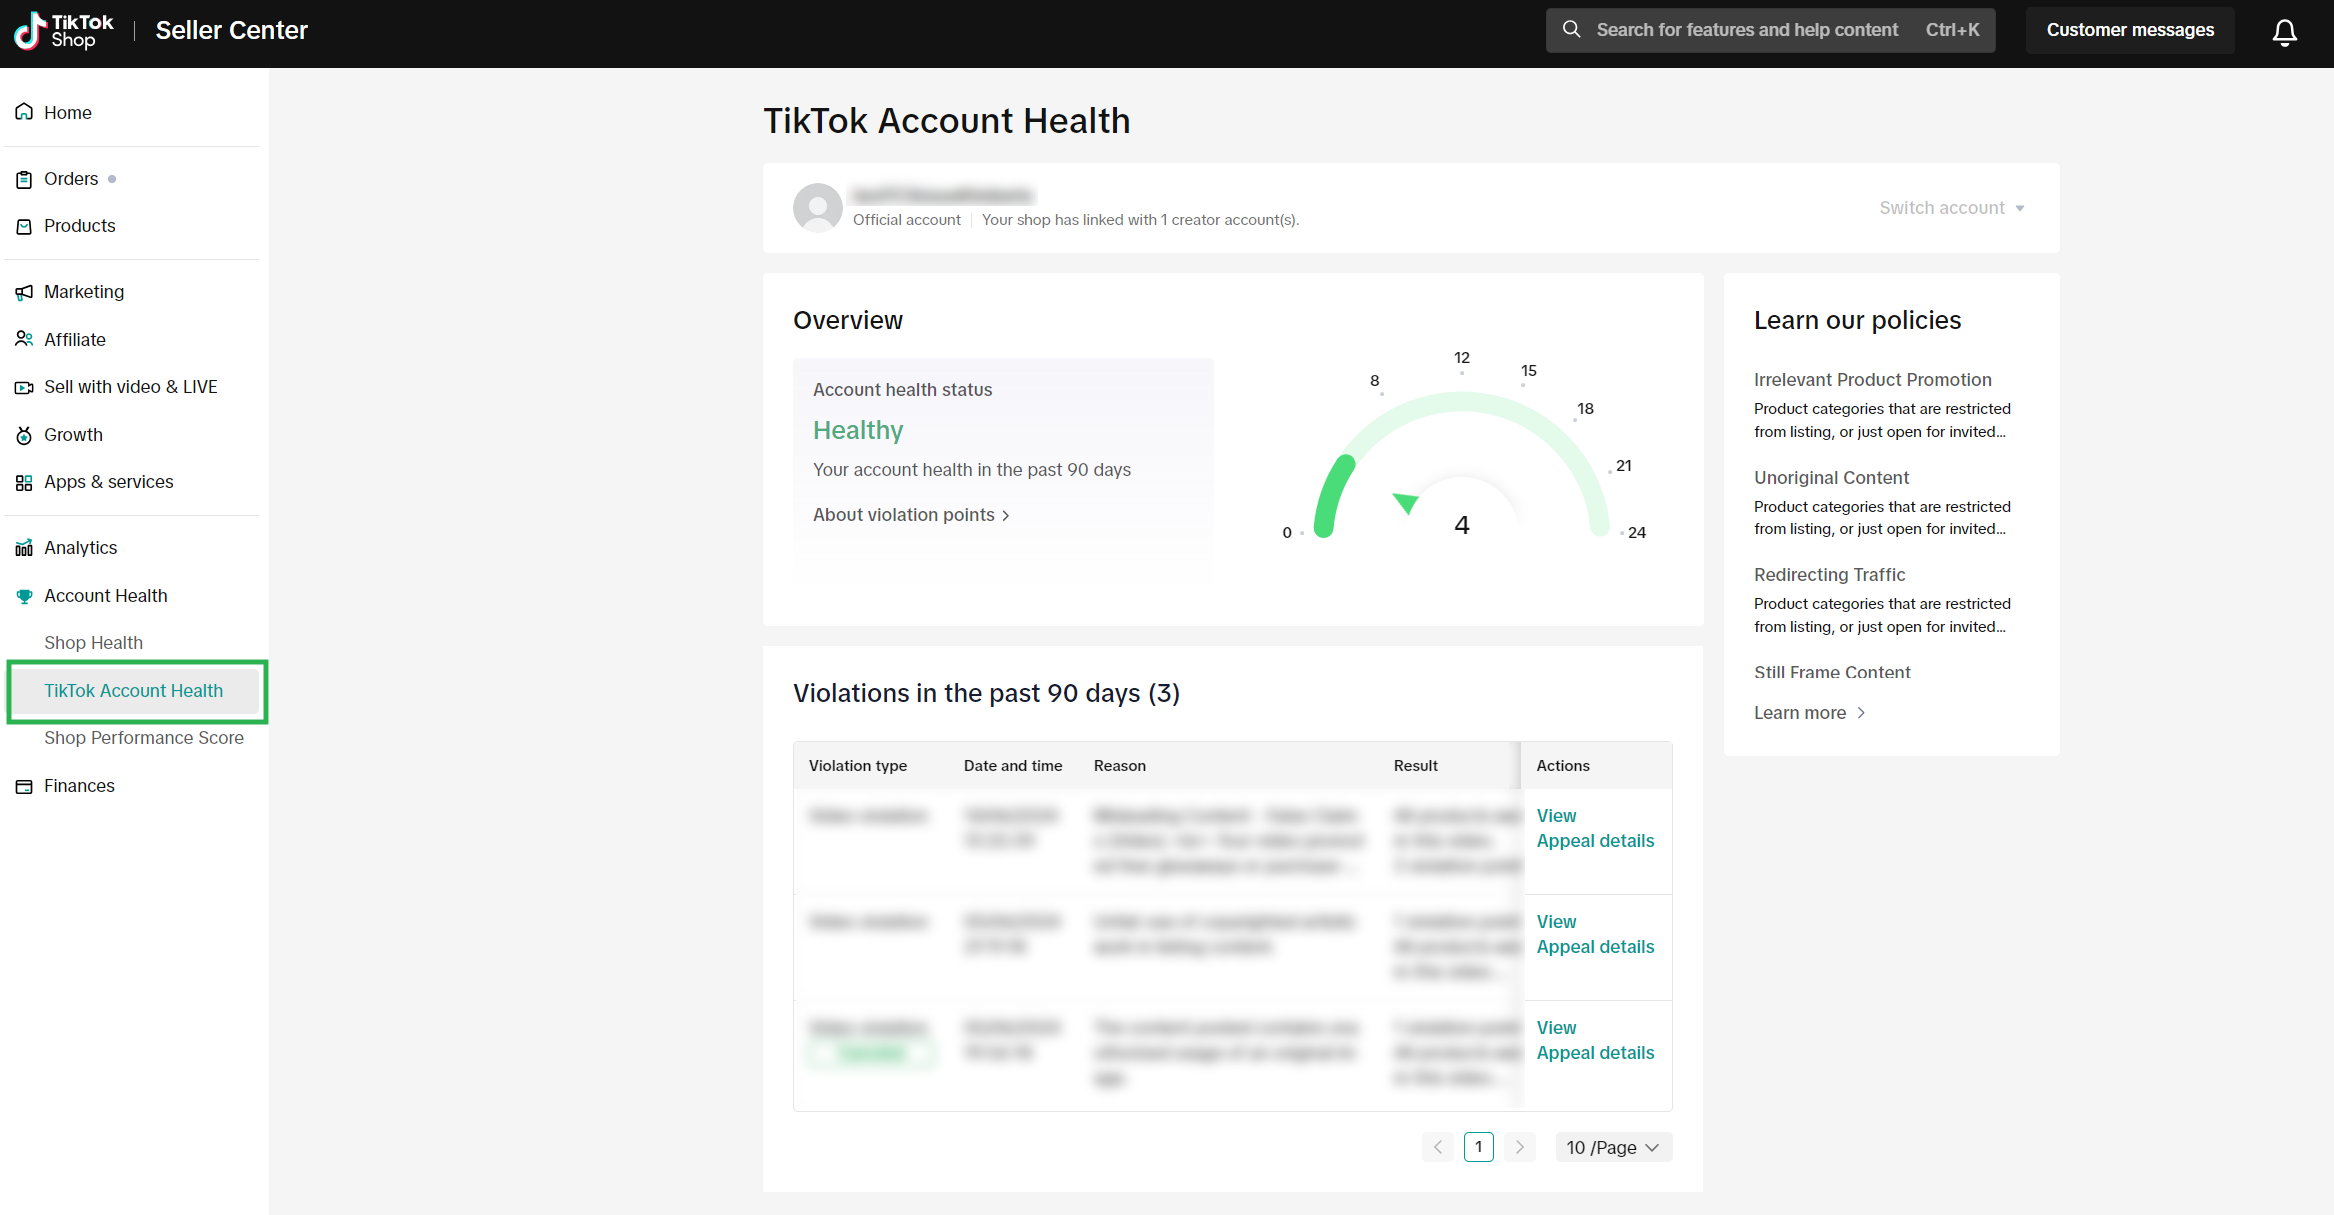Select Shop Performance Score menu item
The height and width of the screenshot is (1215, 2334).
point(143,738)
